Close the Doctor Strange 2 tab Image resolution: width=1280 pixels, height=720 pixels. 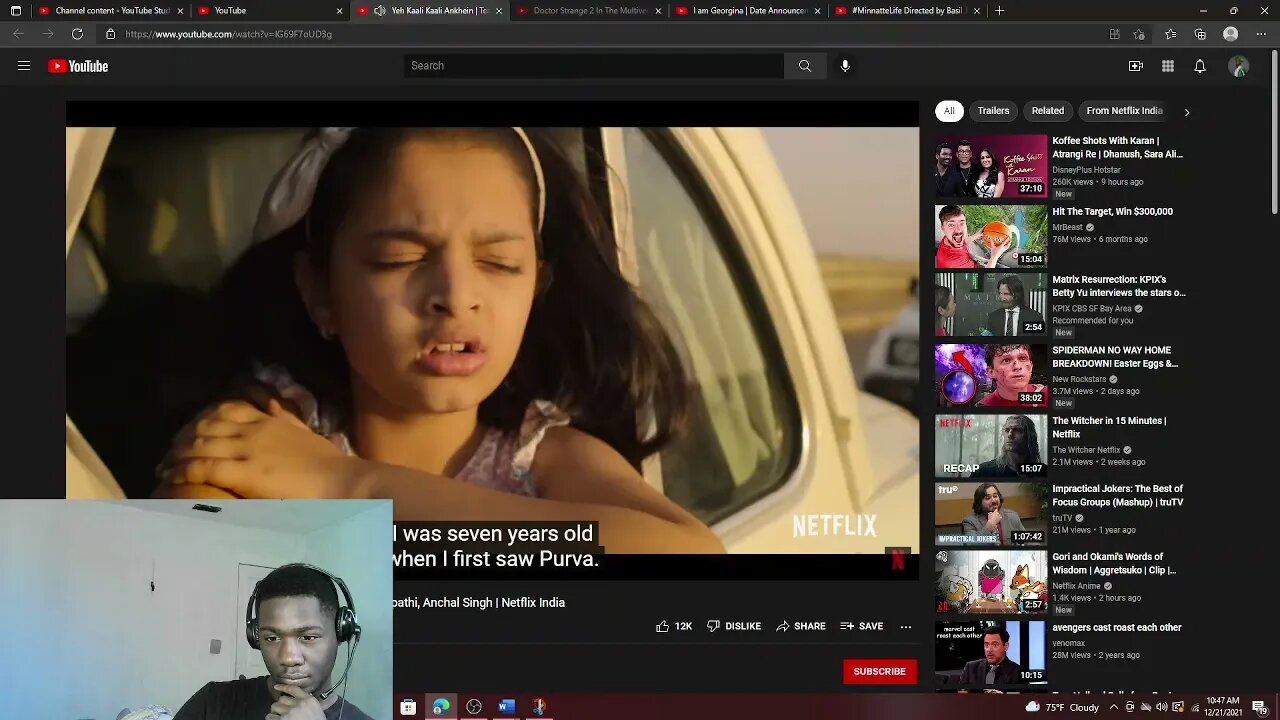[658, 11]
